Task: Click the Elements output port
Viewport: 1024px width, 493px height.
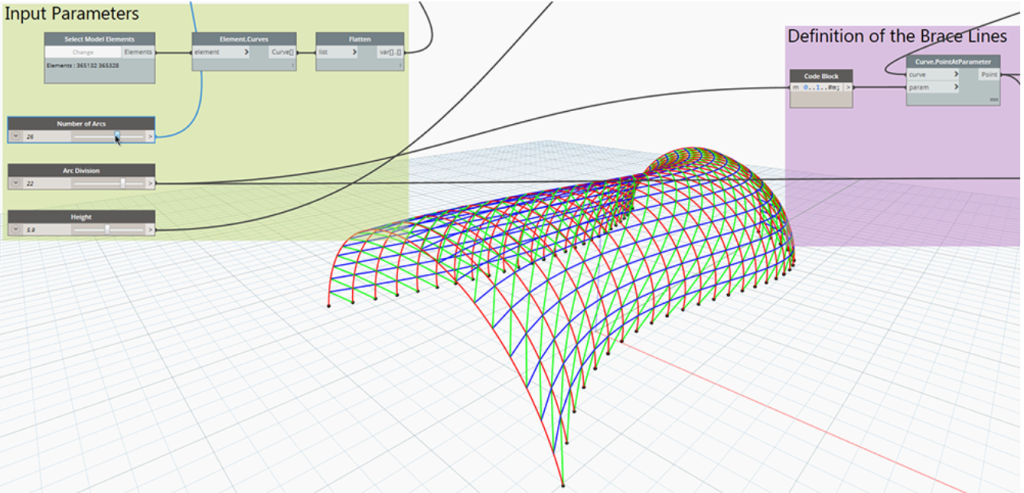Action: (x=138, y=52)
